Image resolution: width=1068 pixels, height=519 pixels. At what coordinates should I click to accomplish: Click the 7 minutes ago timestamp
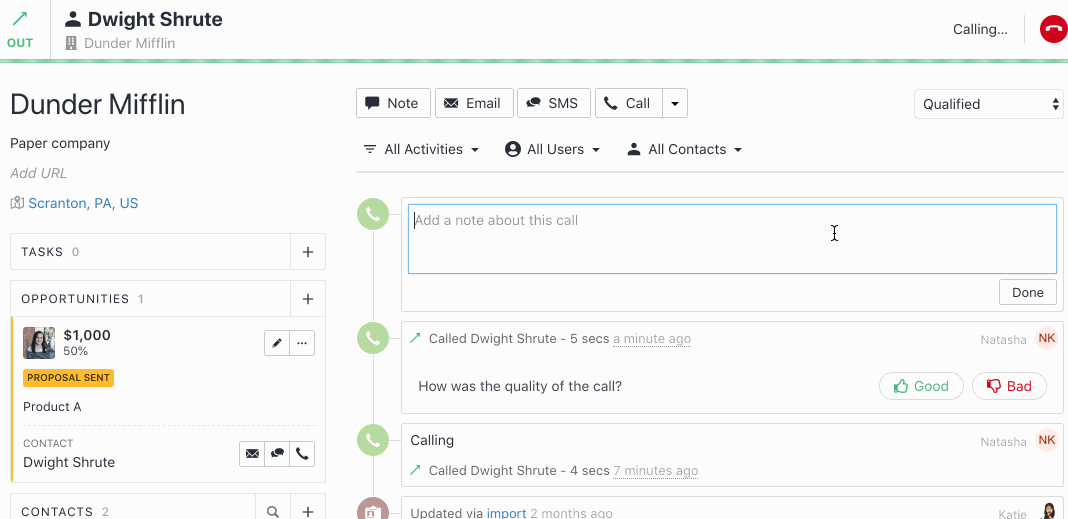tap(655, 471)
